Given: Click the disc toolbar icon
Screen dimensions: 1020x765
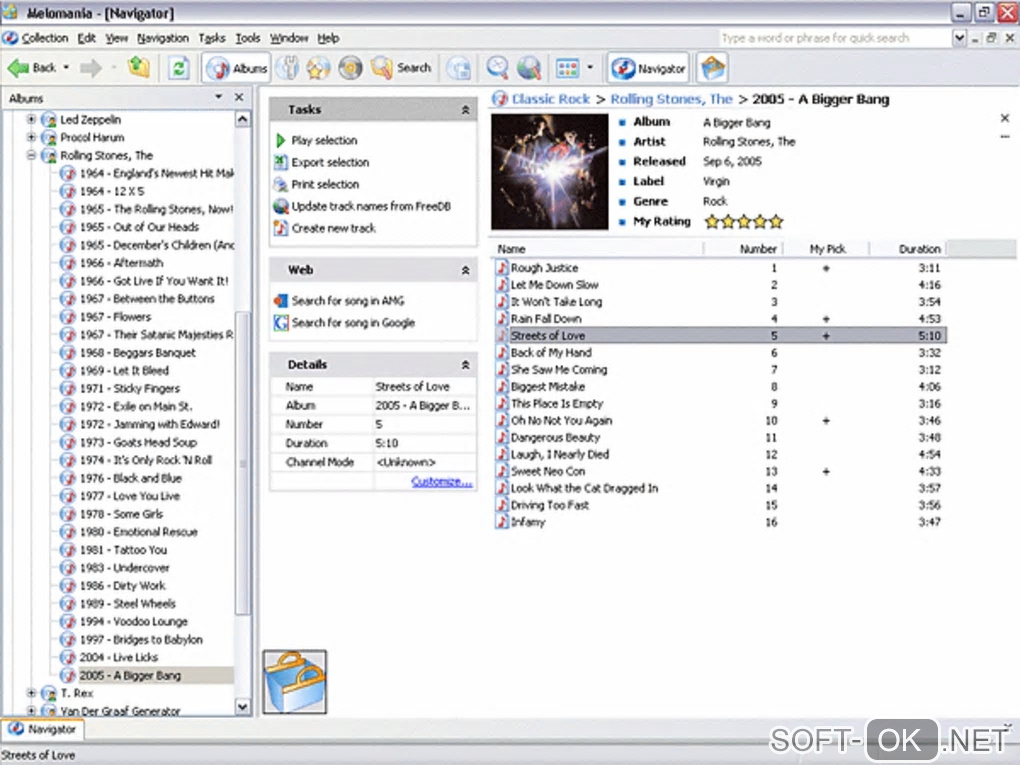Looking at the screenshot, I should tap(350, 68).
